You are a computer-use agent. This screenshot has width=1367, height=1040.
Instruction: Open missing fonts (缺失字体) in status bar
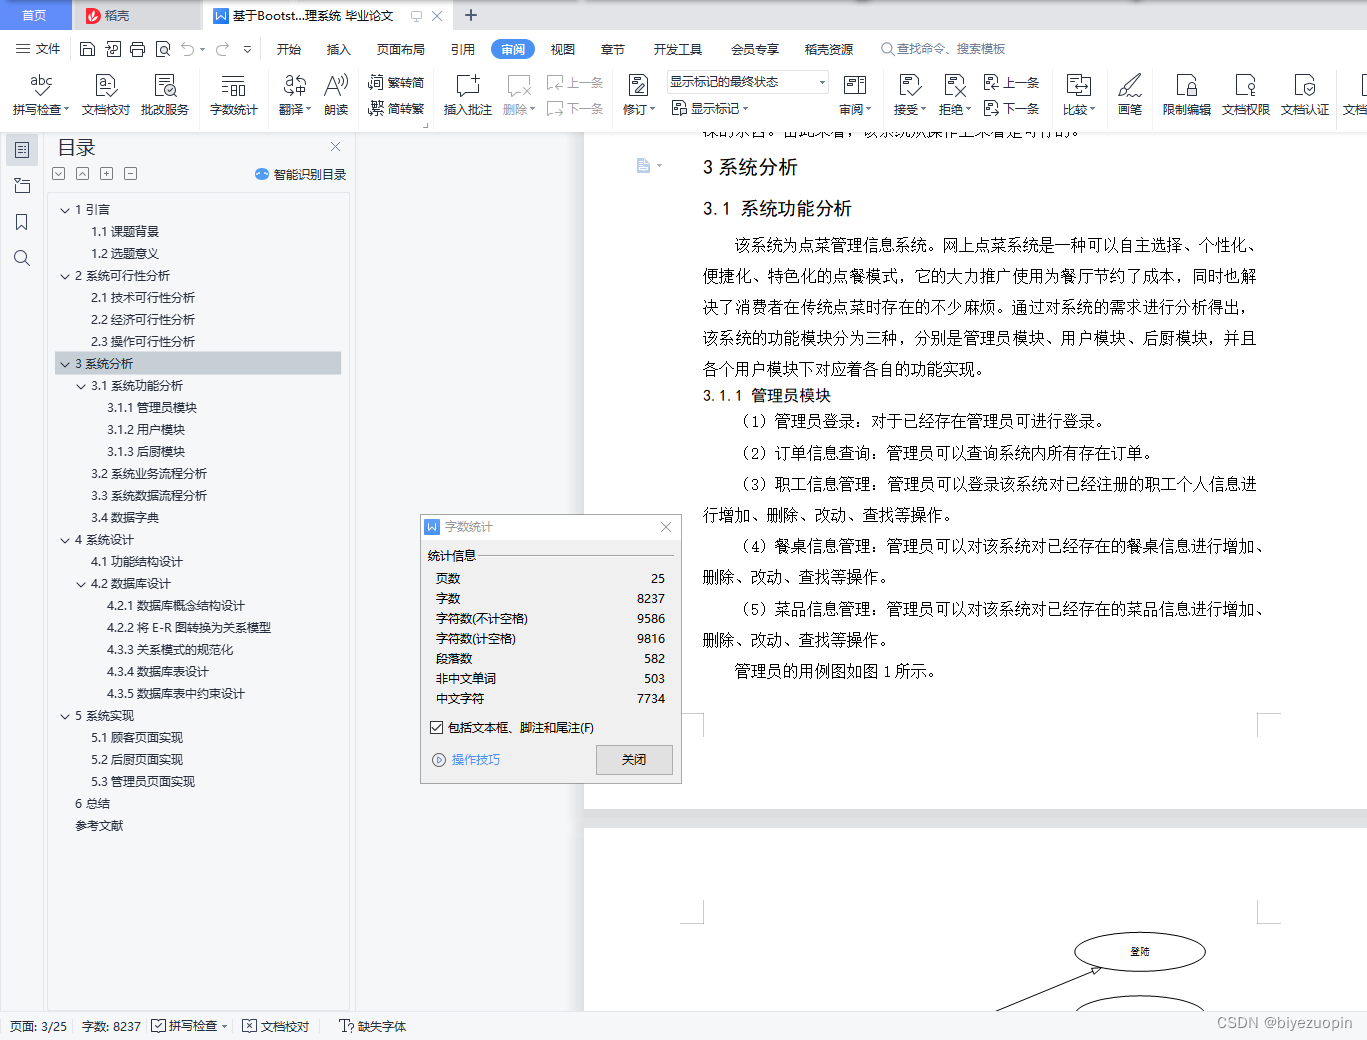pos(372,1026)
